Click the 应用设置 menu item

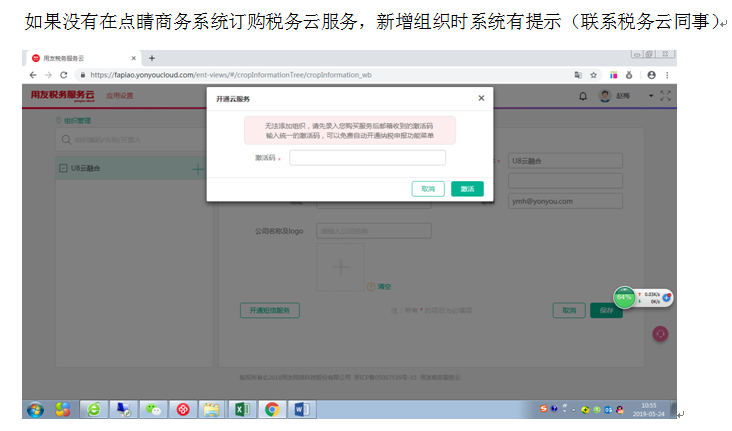tap(120, 95)
